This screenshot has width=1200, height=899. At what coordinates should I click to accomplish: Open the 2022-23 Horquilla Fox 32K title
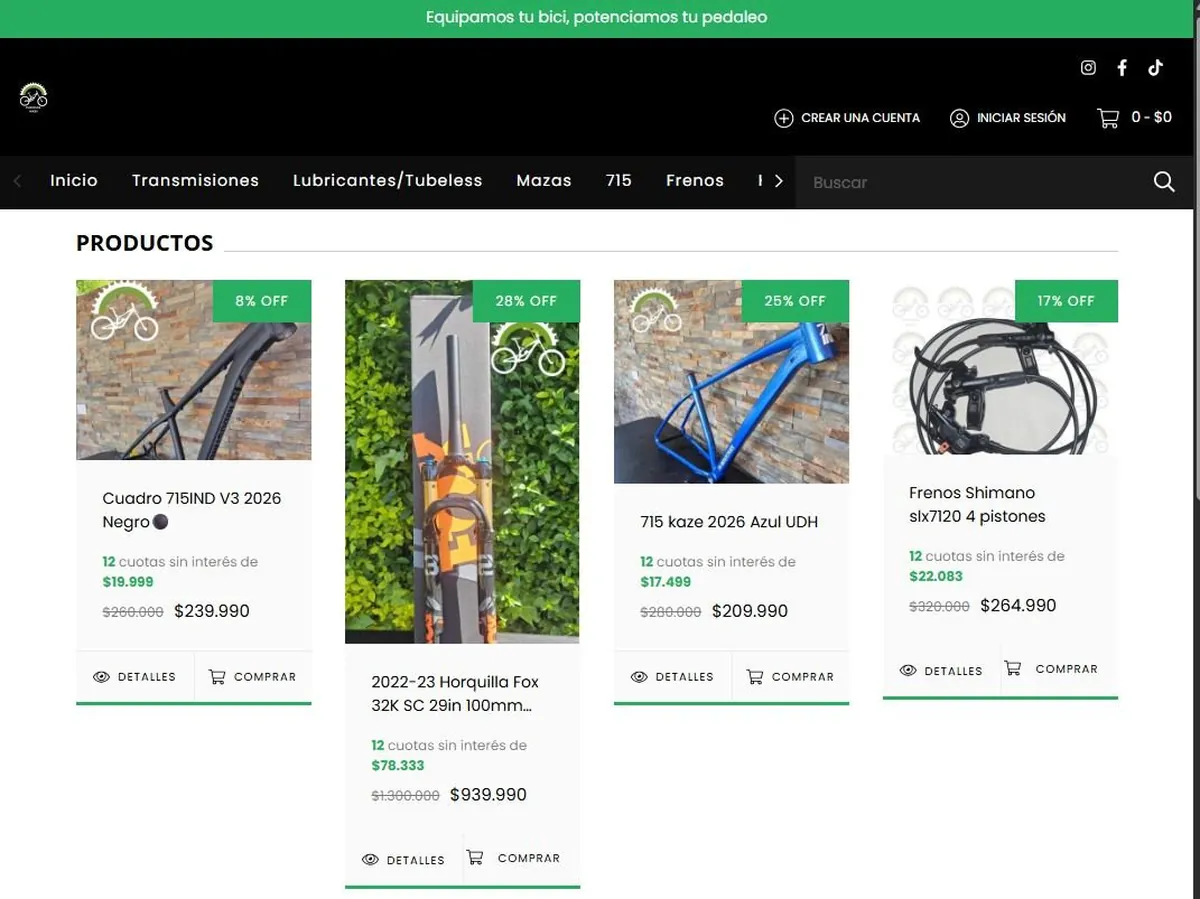pyautogui.click(x=455, y=694)
